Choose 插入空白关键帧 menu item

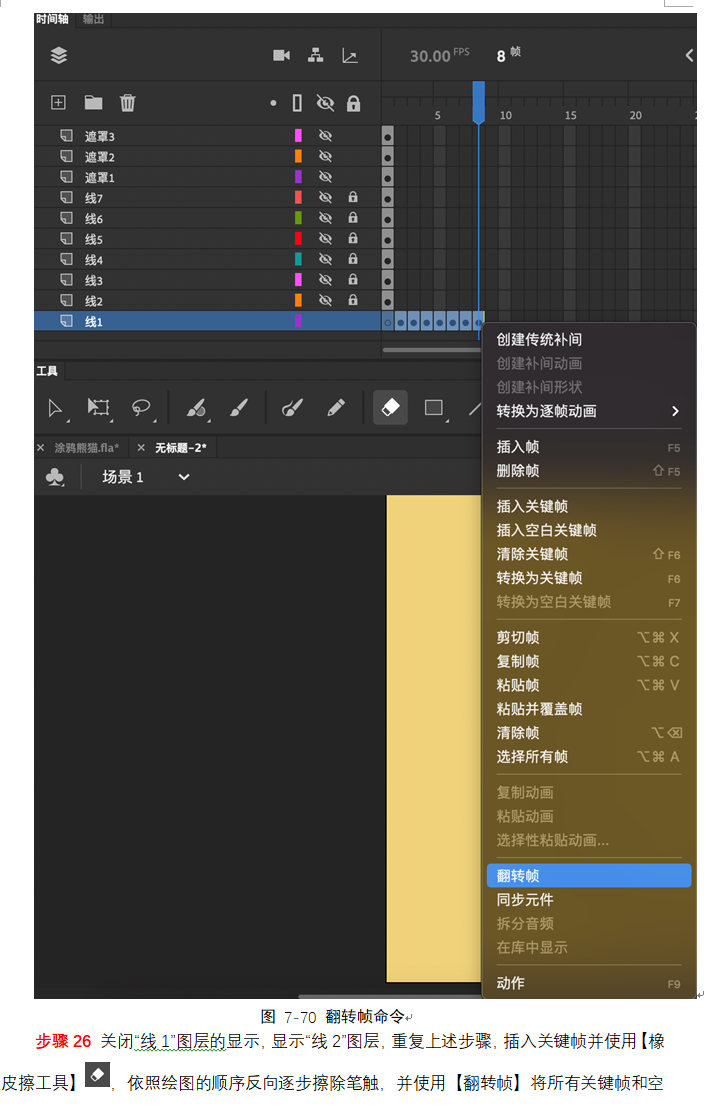point(589,530)
